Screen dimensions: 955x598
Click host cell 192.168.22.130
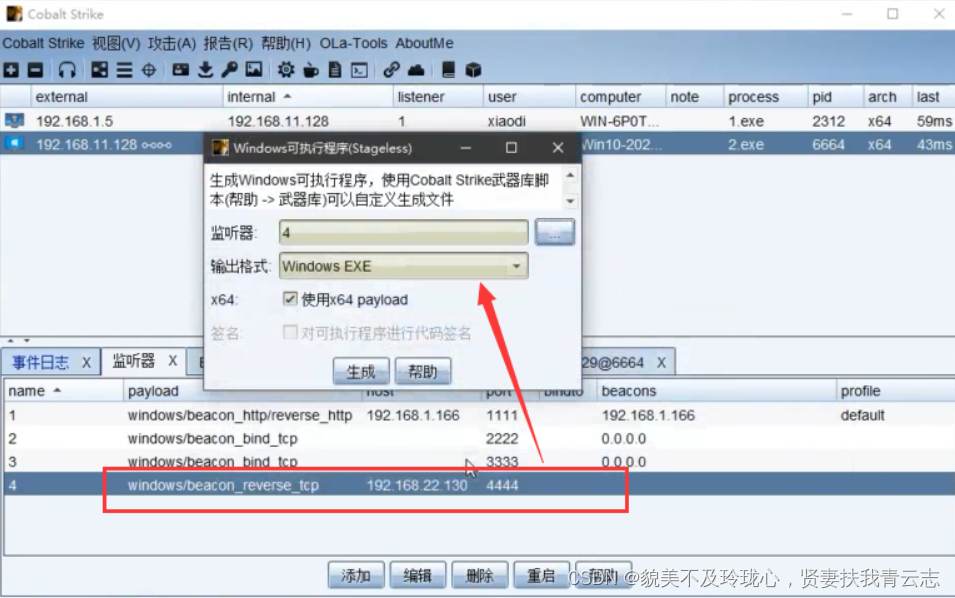[417, 485]
